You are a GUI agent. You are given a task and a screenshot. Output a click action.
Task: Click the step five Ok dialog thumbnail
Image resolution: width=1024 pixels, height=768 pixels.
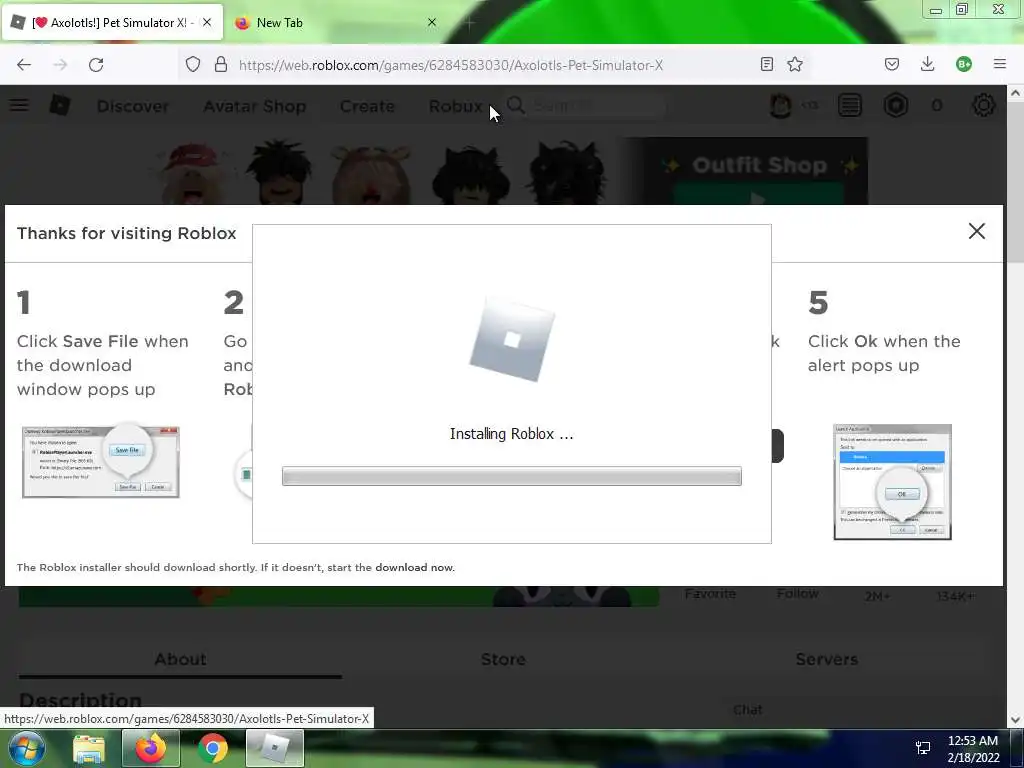point(892,482)
